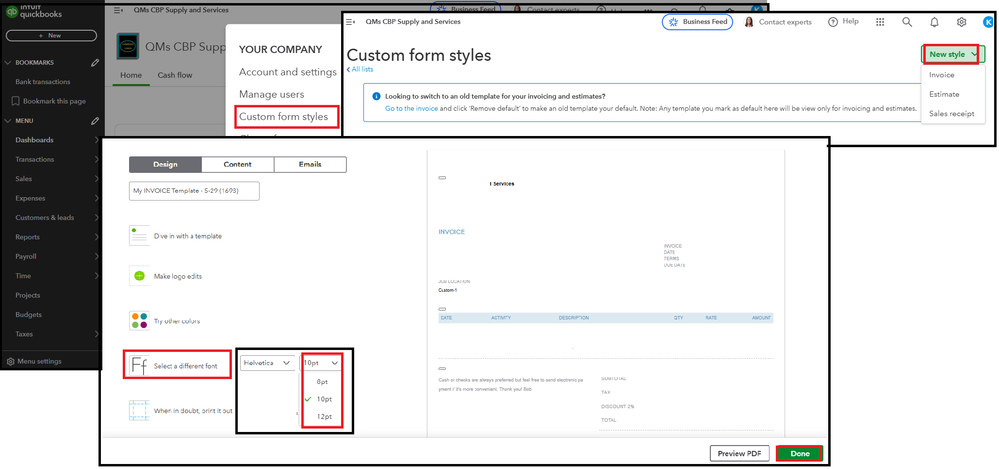Open Customers & leads in sidebar

tap(45, 217)
